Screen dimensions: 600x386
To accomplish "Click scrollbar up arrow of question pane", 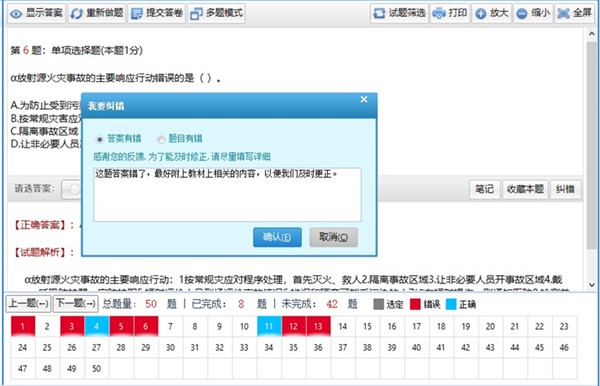I will click(592, 34).
